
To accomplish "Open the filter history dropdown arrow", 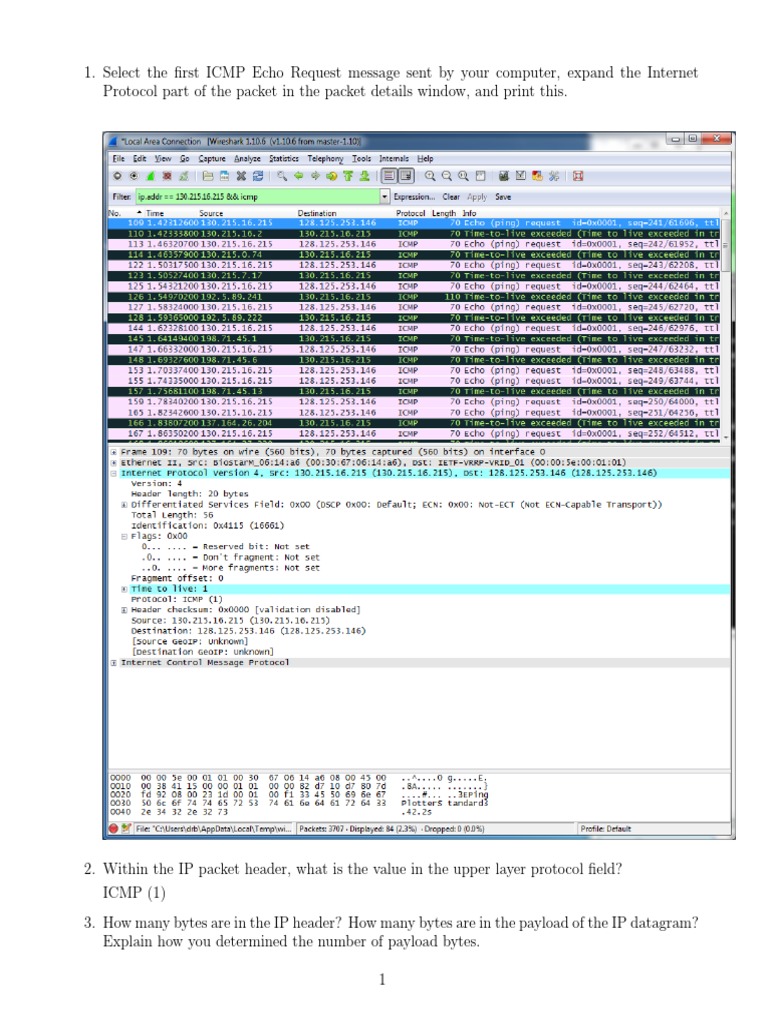I will point(385,196).
